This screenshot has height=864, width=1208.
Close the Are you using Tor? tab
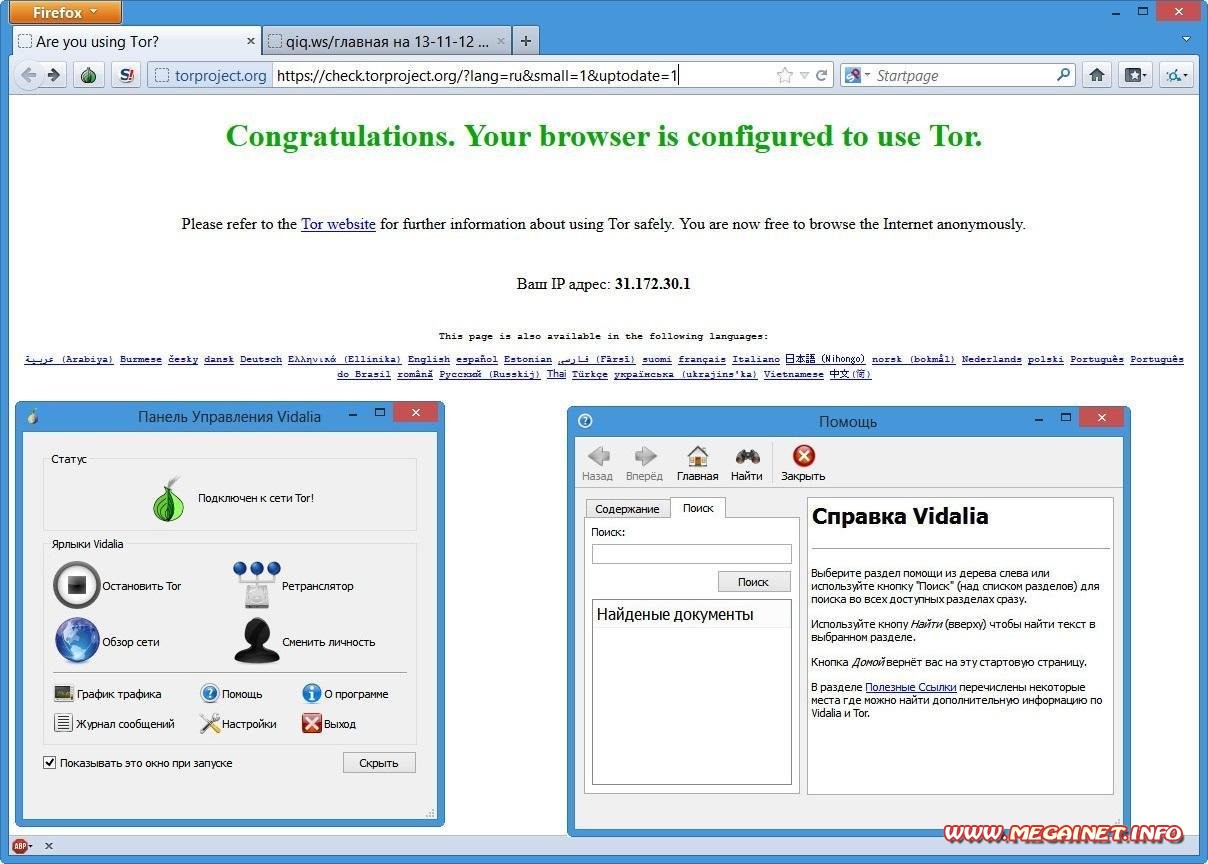point(251,41)
